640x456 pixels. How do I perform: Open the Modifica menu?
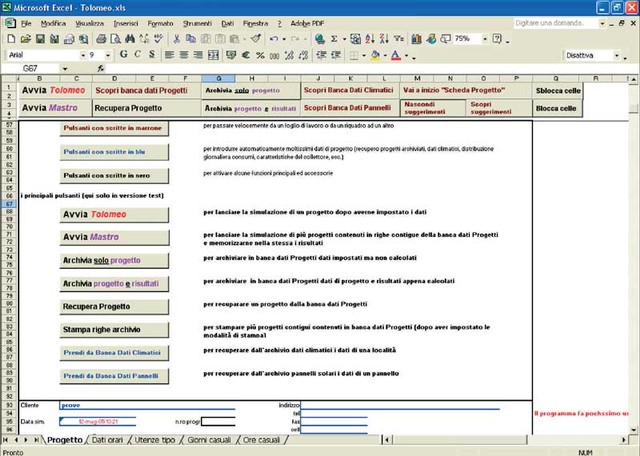pyautogui.click(x=53, y=24)
